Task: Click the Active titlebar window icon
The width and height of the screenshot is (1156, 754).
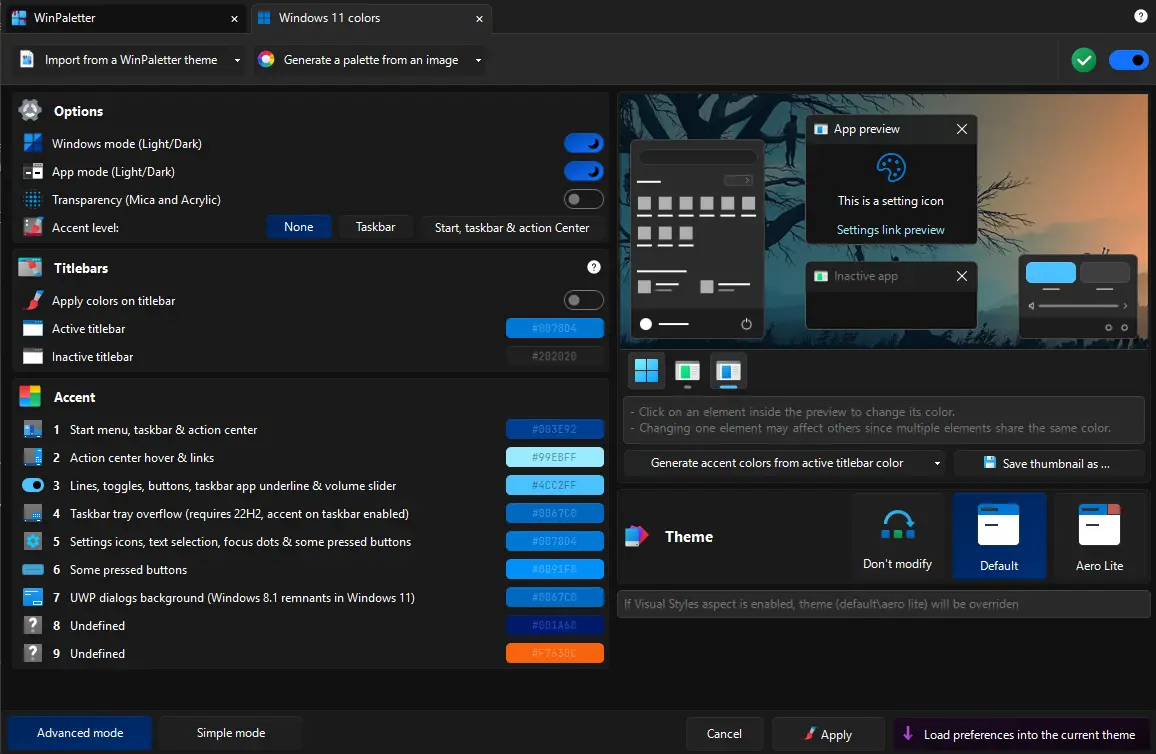Action: 32,328
